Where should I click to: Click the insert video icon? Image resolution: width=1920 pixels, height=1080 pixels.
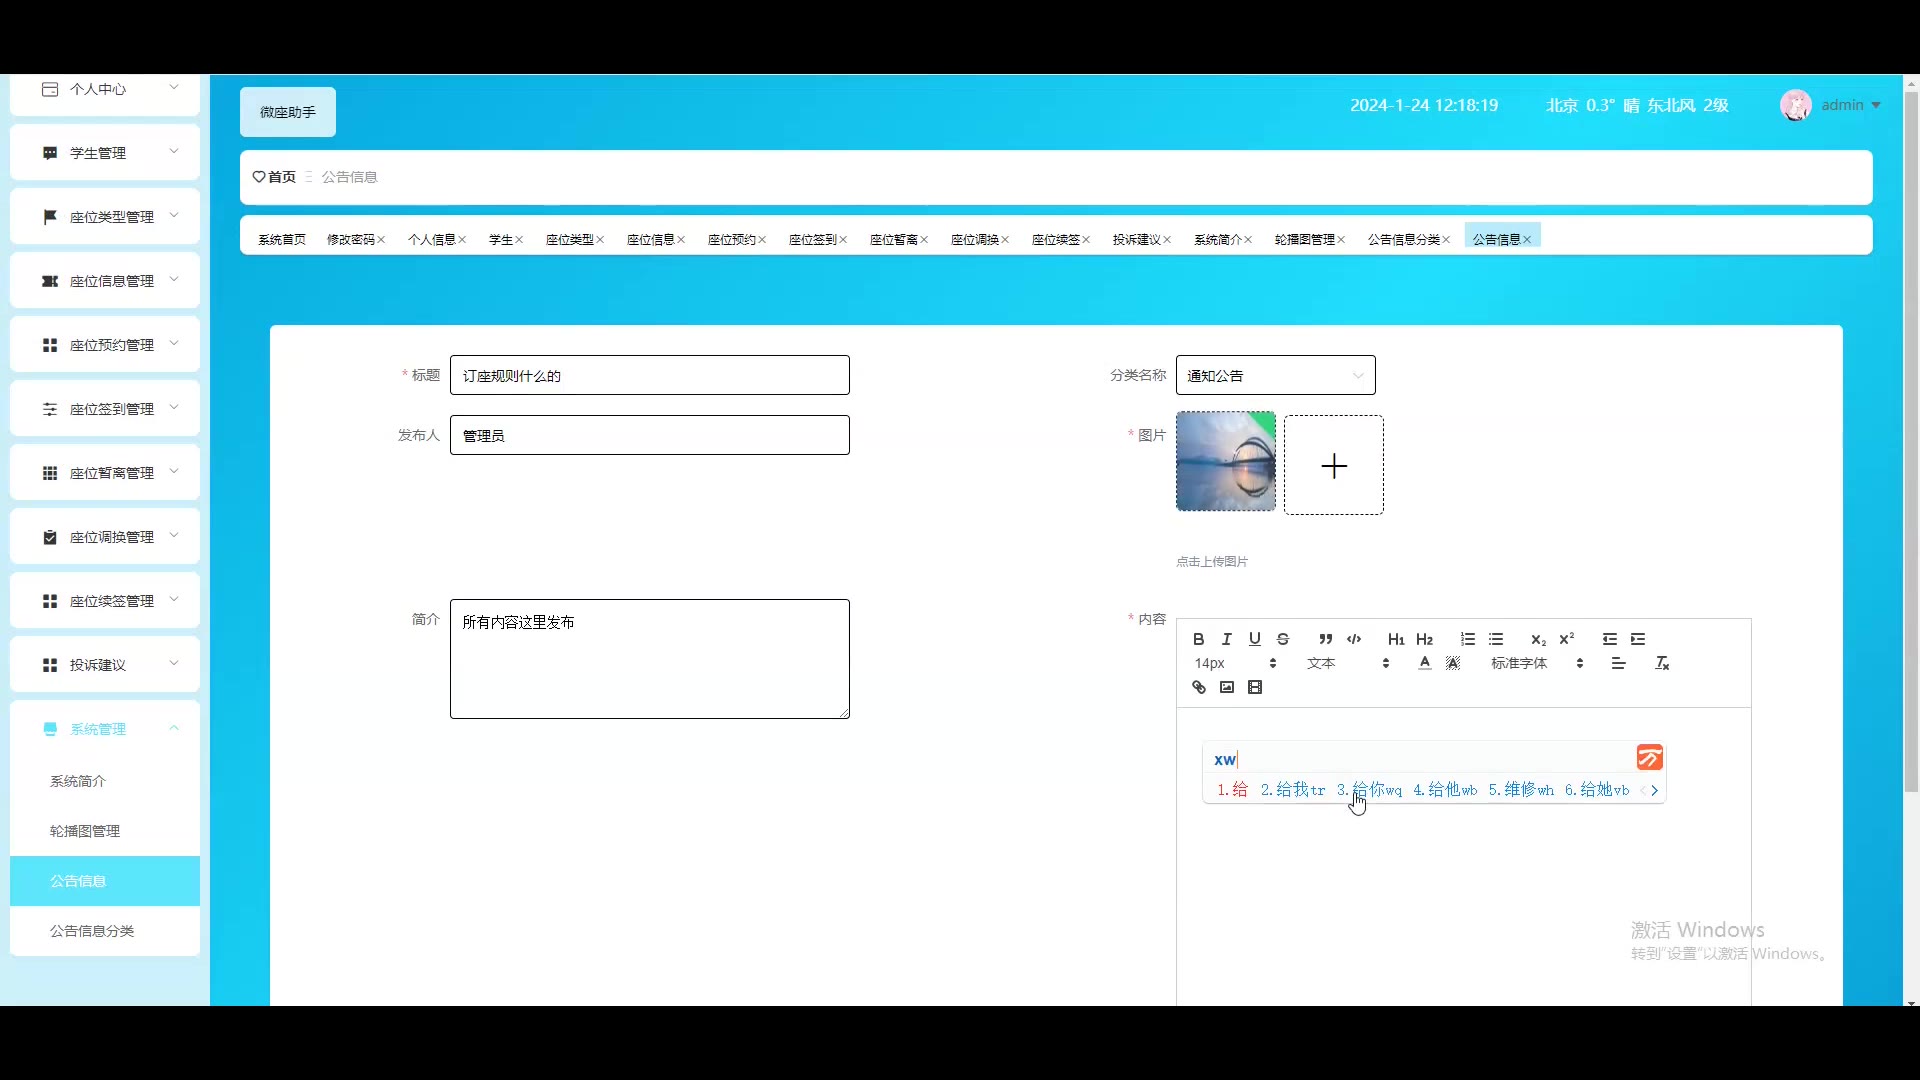(x=1255, y=687)
